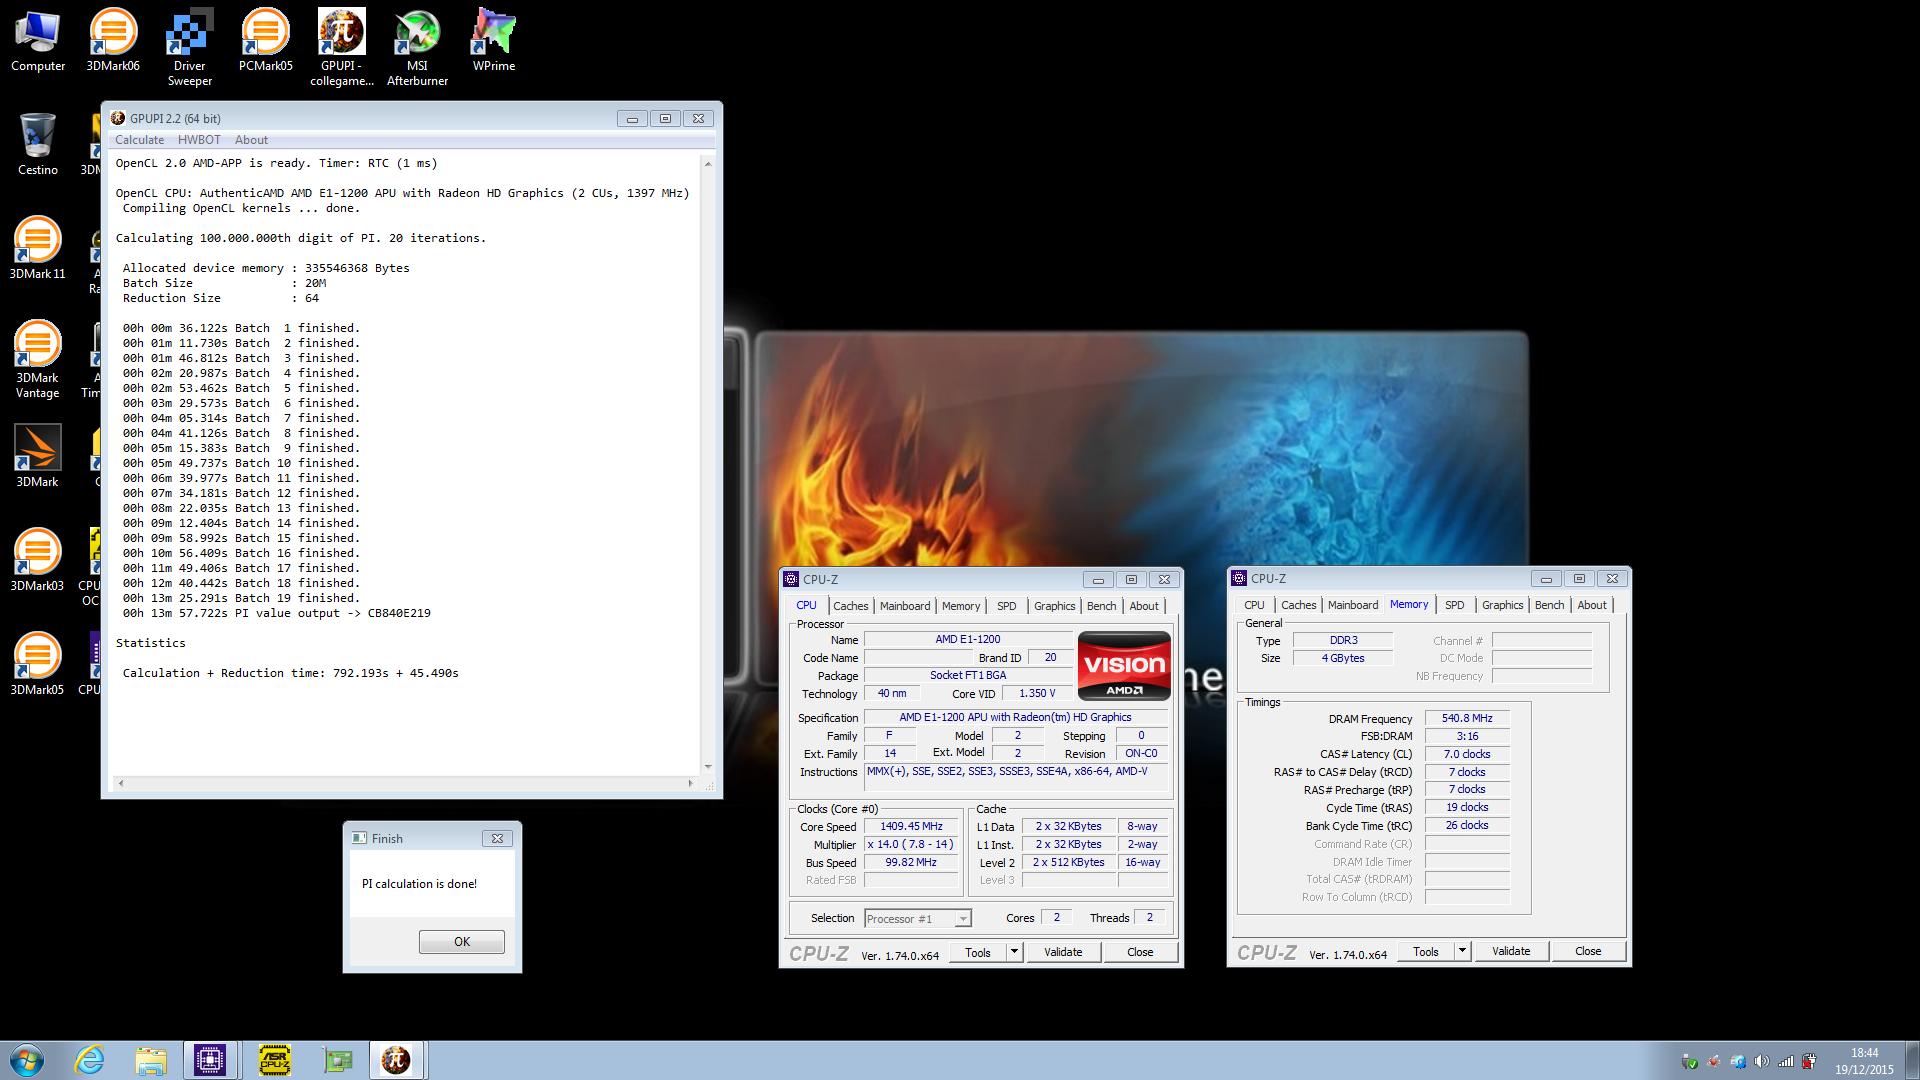
Task: Click Validate in left CPU-Z window
Action: [1063, 952]
